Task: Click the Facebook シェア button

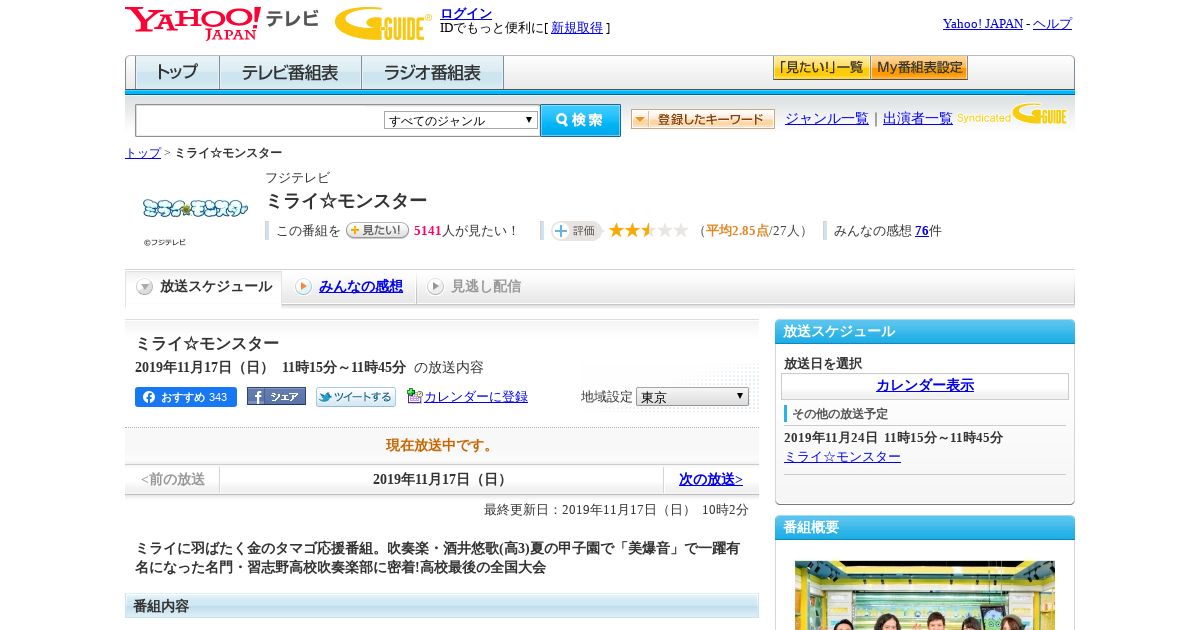Action: (276, 396)
